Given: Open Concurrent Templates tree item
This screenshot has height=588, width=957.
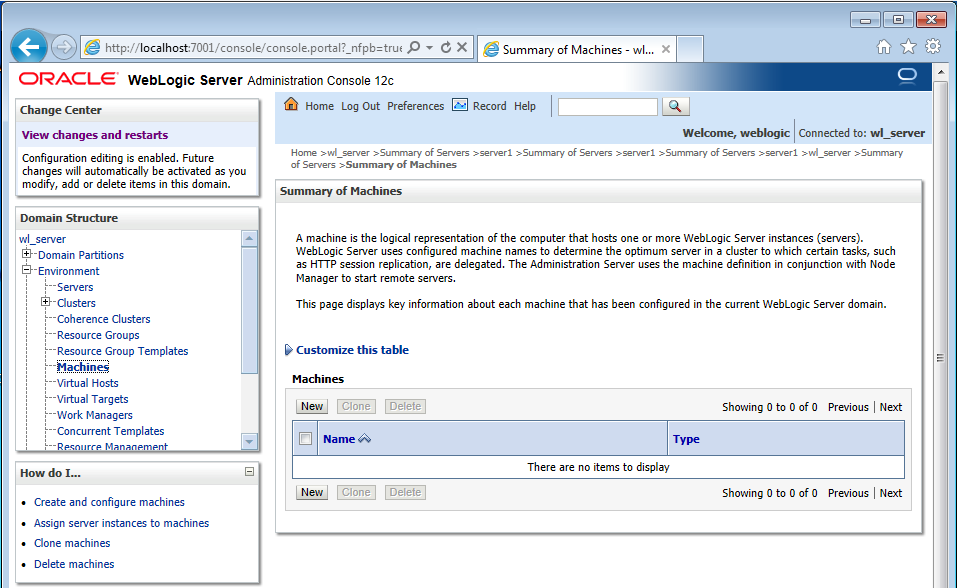Looking at the screenshot, I should pyautogui.click(x=110, y=431).
